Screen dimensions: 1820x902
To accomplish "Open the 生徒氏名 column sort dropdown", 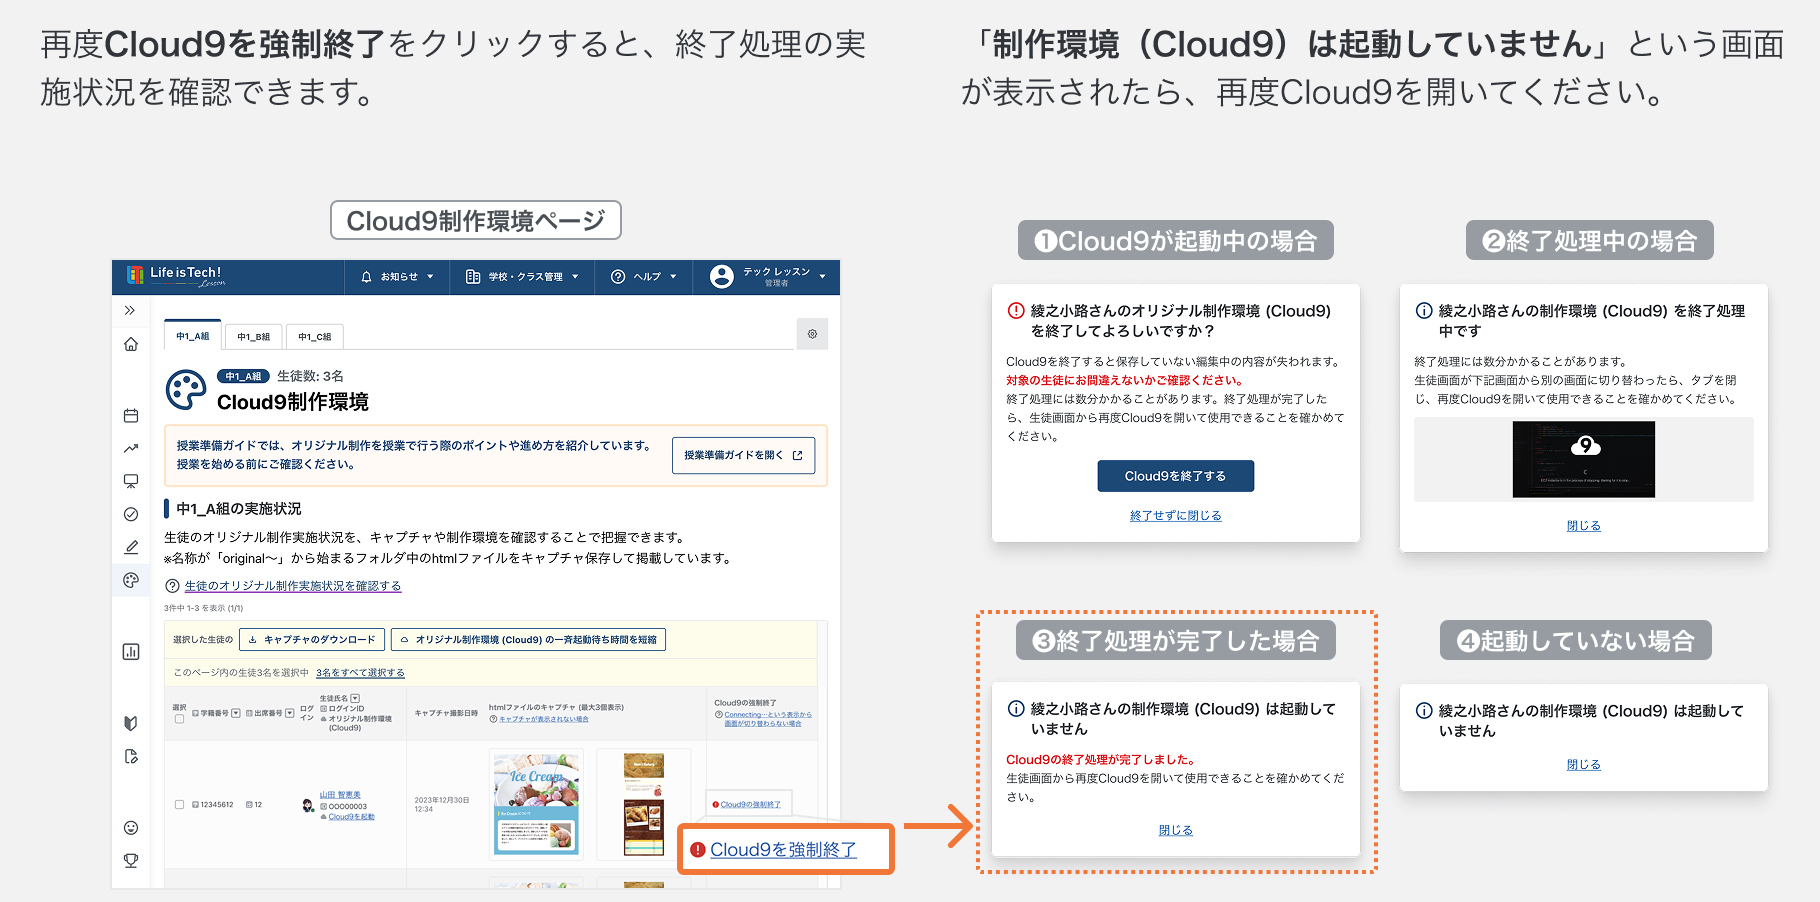I will tap(355, 698).
